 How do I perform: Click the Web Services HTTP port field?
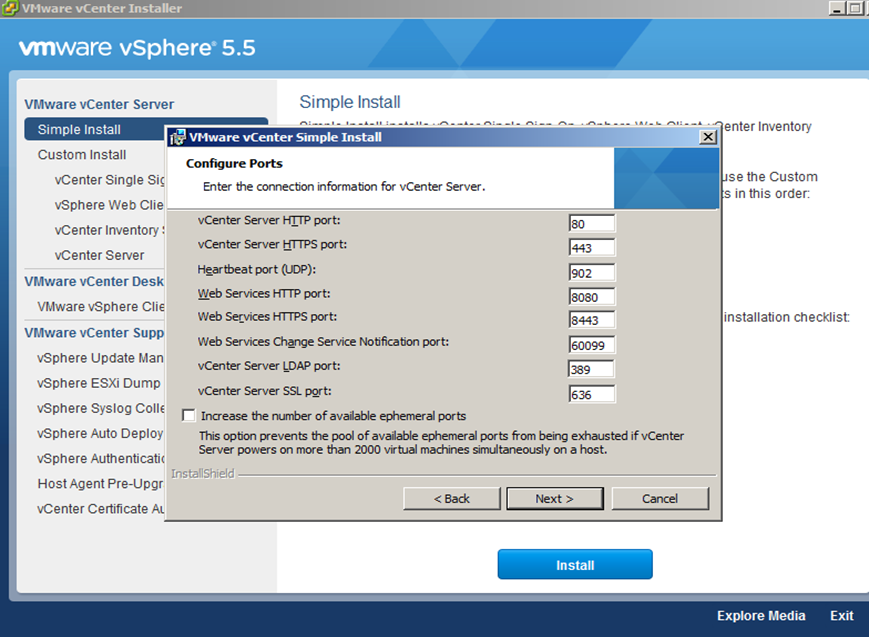tap(591, 297)
